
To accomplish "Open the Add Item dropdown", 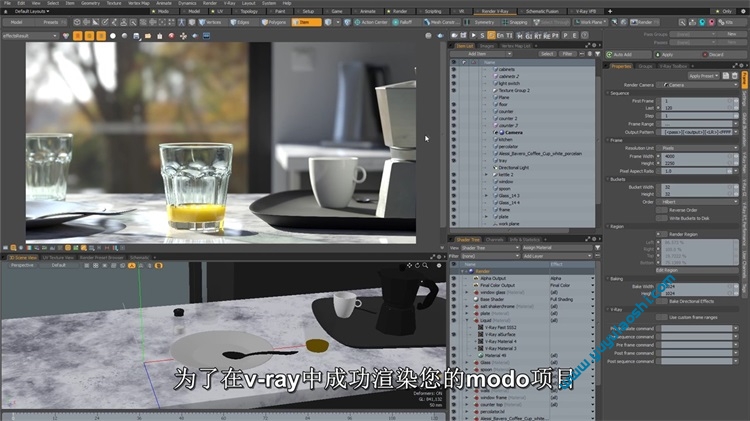I will click(482, 54).
